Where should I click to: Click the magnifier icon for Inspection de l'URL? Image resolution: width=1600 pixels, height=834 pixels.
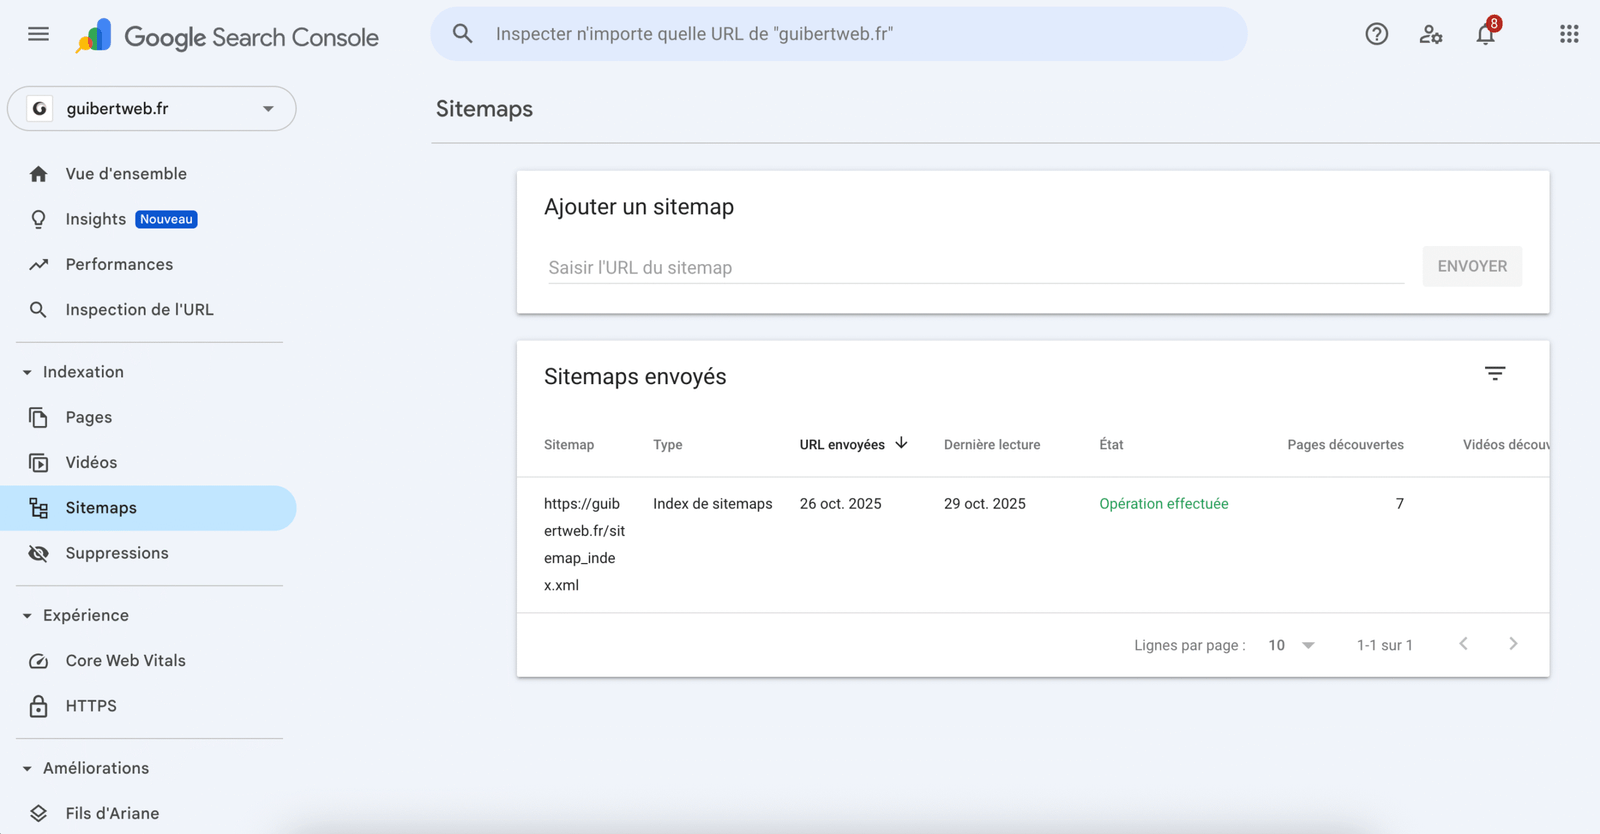click(x=38, y=310)
